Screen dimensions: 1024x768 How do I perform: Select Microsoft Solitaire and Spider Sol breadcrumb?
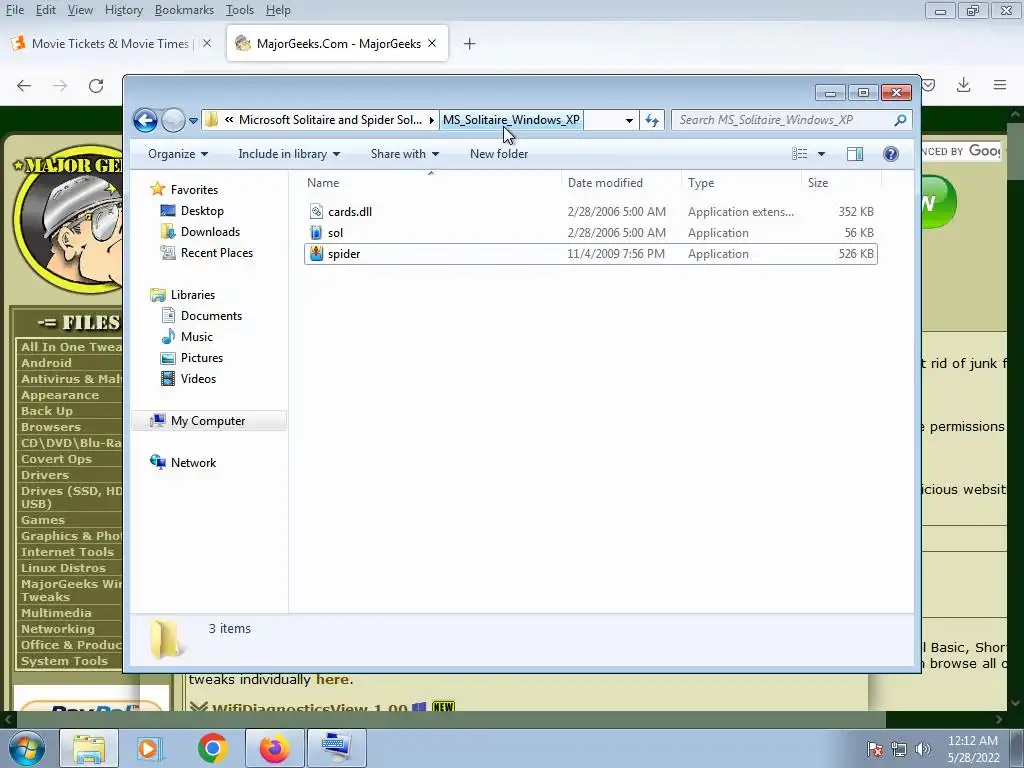pos(330,120)
